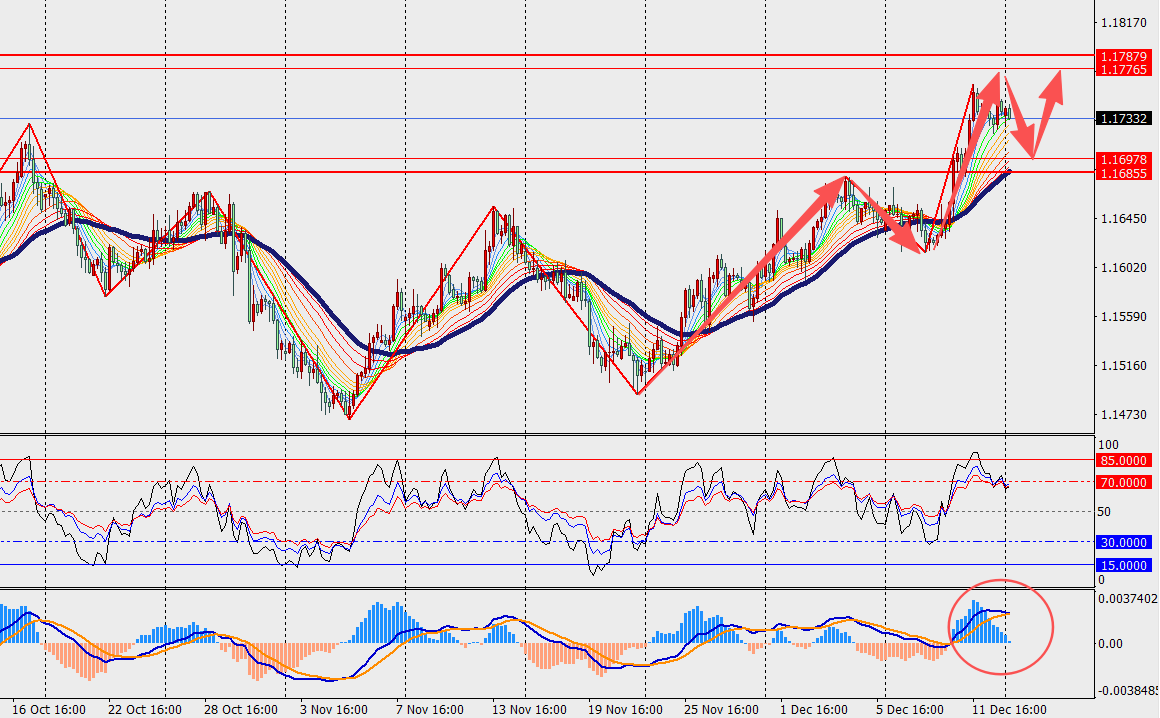Click the 15.0000 oversold level label
1160x718 pixels.
point(1122,565)
